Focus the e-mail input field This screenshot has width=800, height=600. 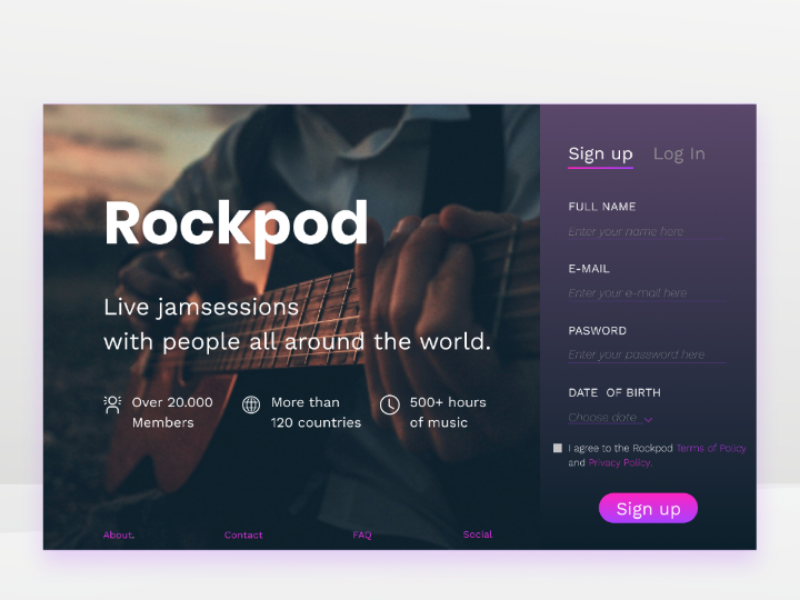(x=646, y=293)
